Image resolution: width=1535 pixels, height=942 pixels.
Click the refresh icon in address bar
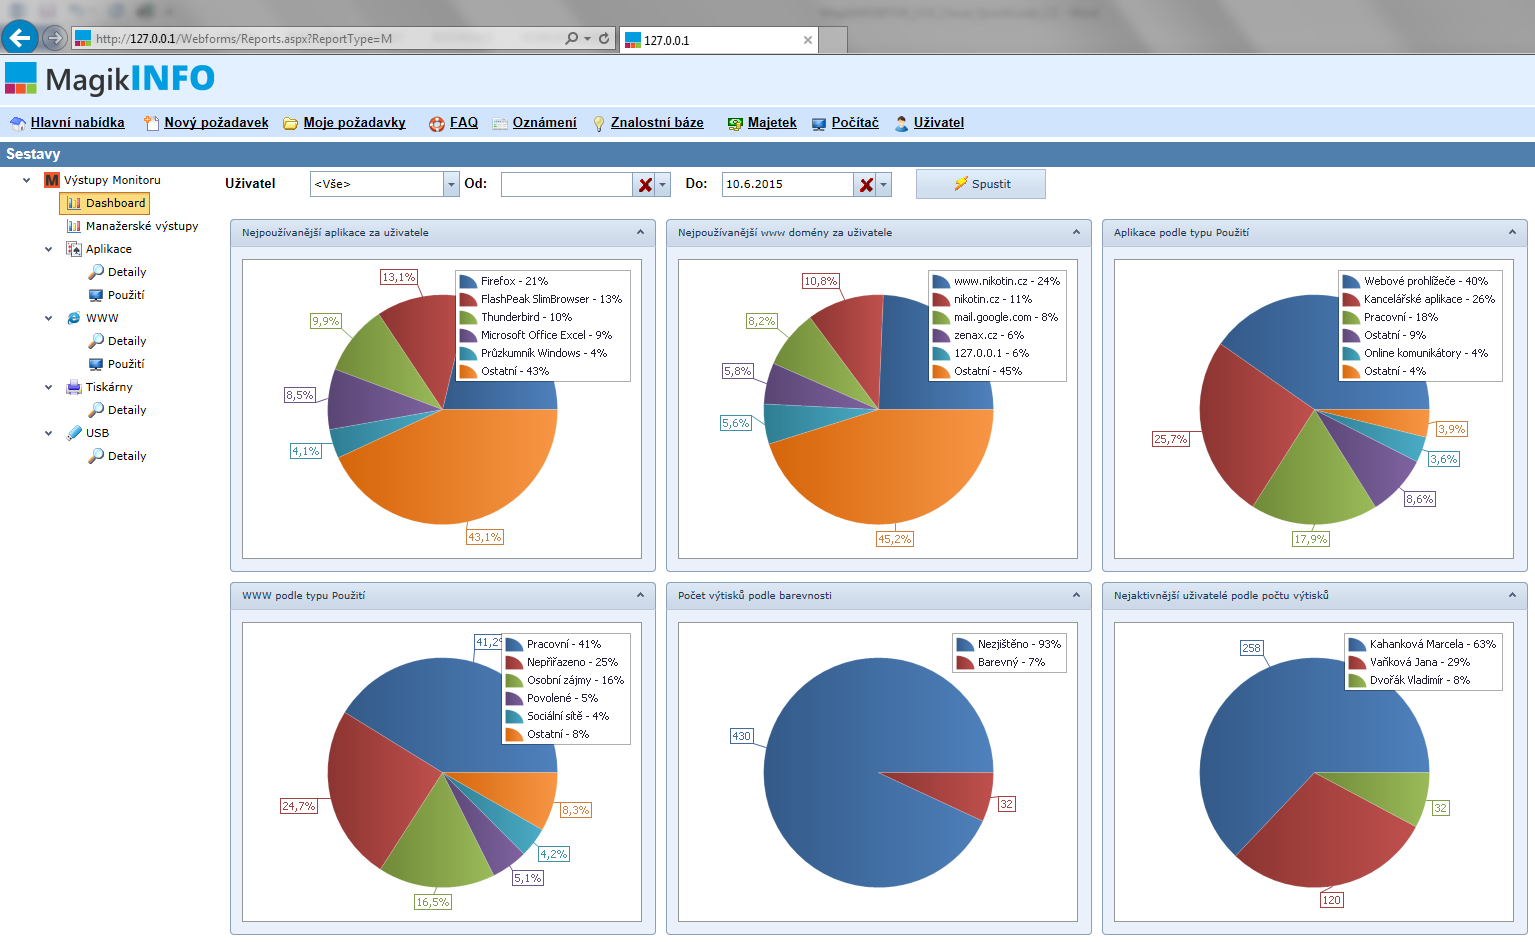(x=604, y=38)
